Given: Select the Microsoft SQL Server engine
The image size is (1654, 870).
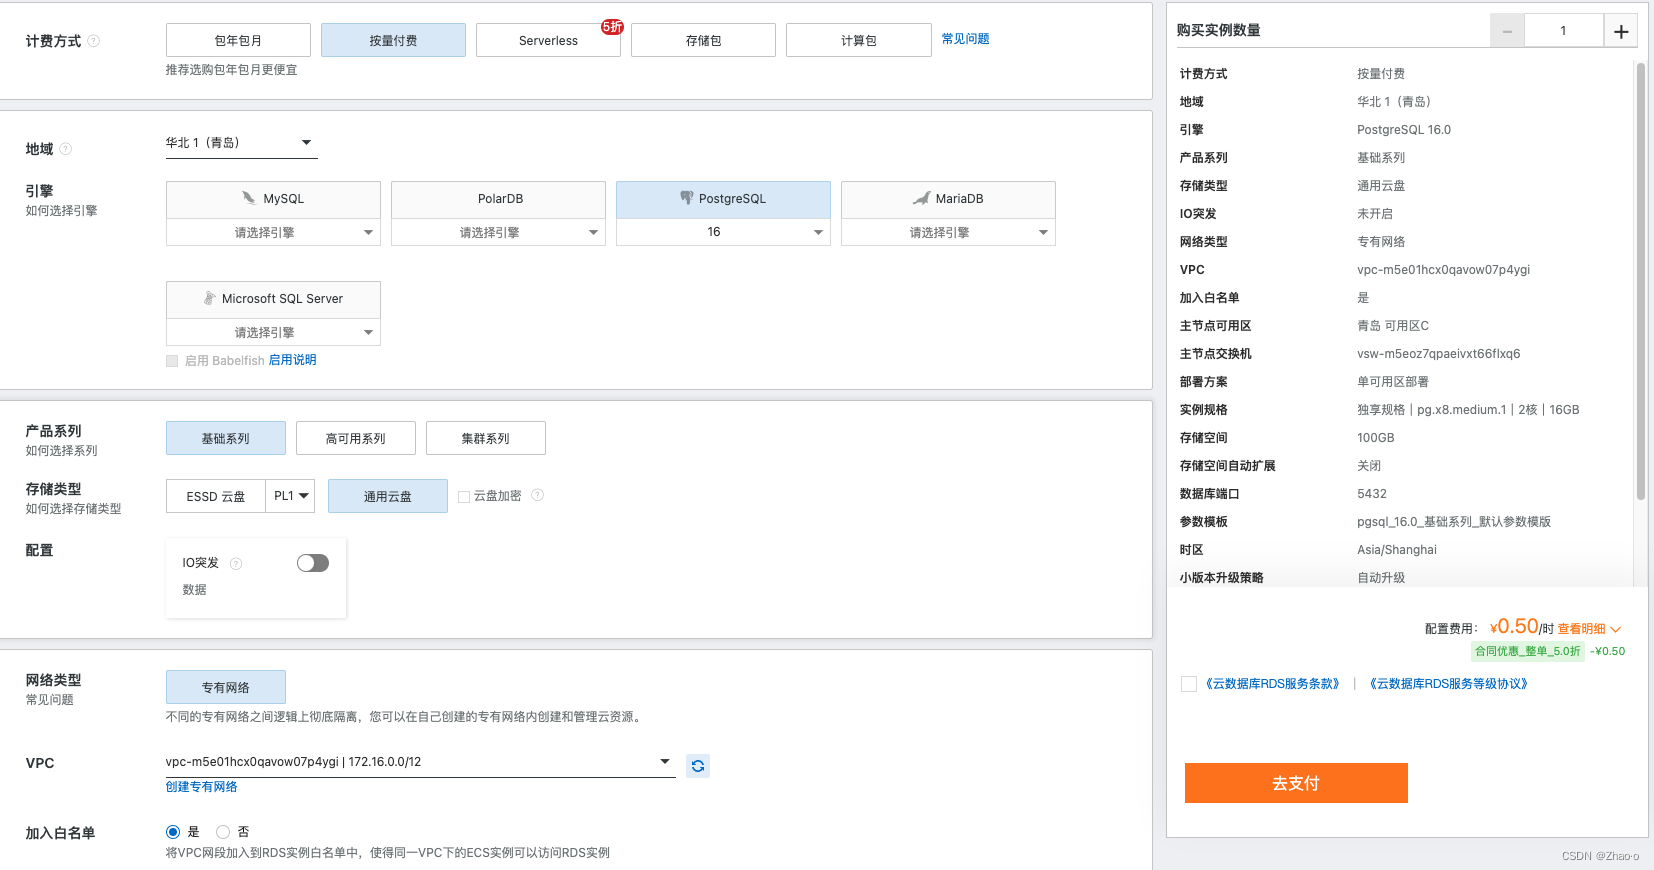Looking at the screenshot, I should (273, 299).
